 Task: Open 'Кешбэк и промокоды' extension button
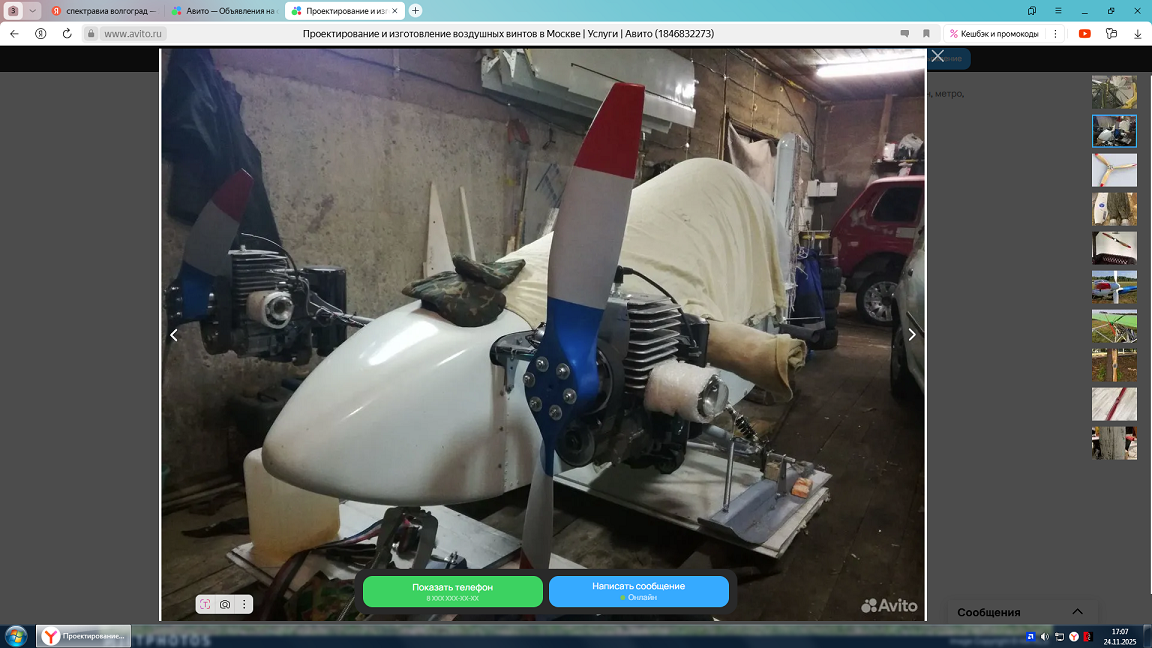pyautogui.click(x=993, y=33)
